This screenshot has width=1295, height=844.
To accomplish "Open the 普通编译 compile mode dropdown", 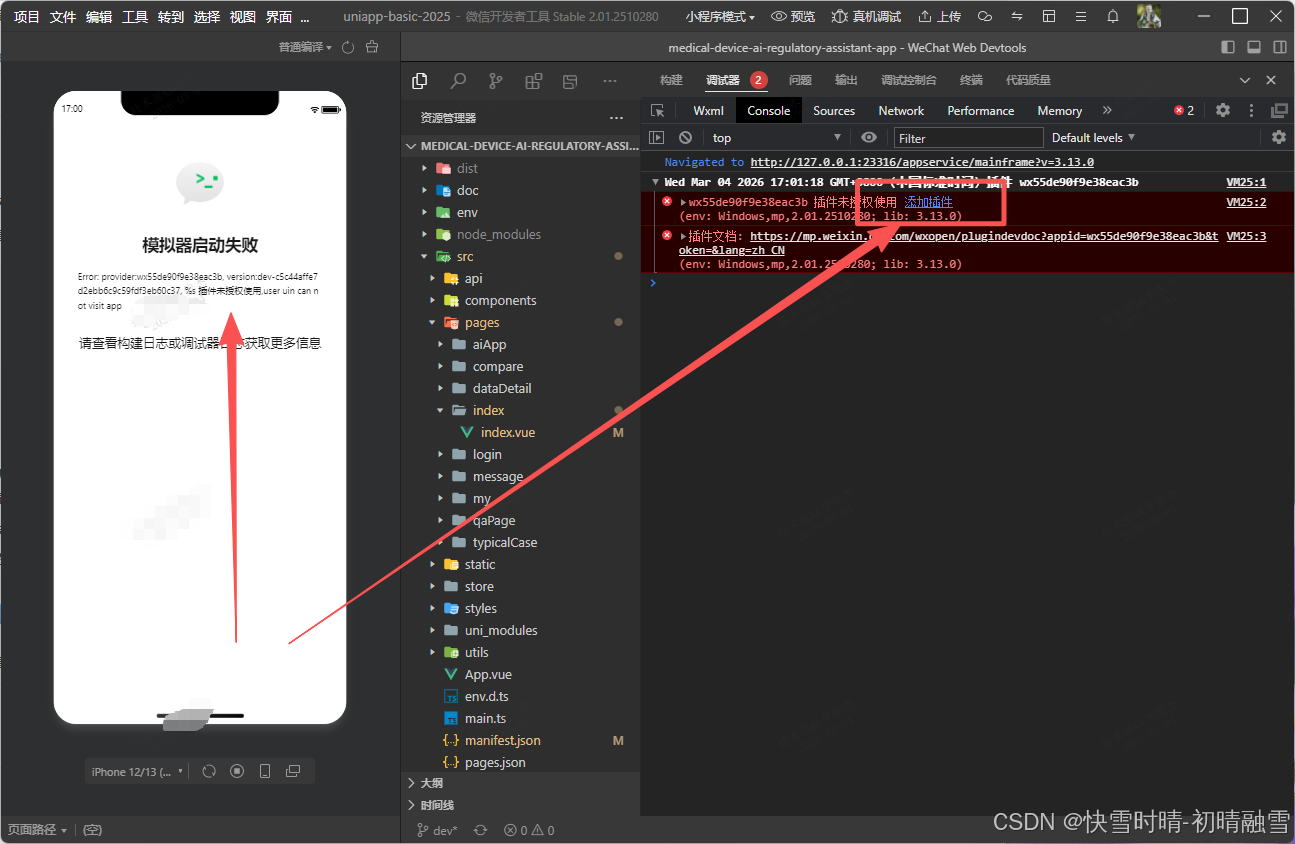I will (x=305, y=47).
